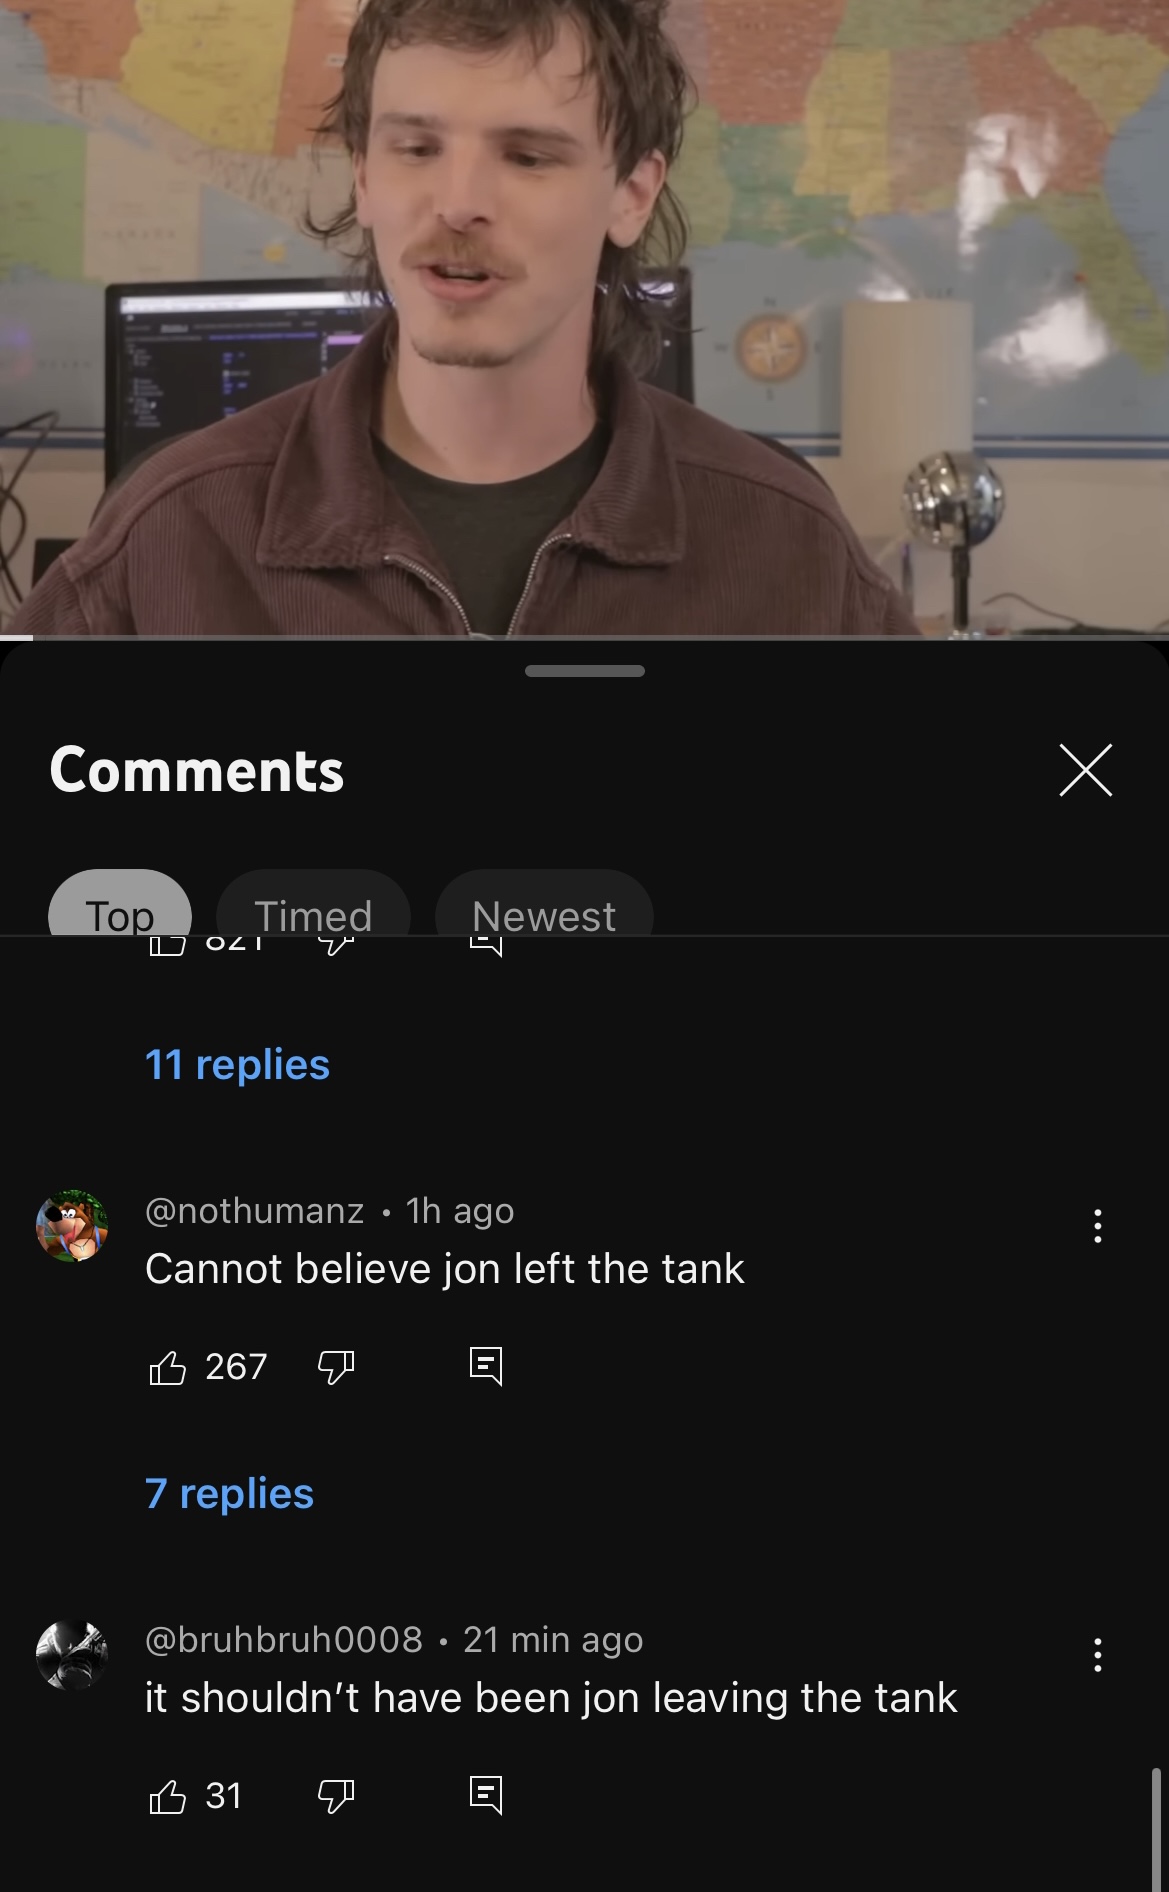
Task: Seek using the video progress bar
Action: pyautogui.click(x=584, y=637)
